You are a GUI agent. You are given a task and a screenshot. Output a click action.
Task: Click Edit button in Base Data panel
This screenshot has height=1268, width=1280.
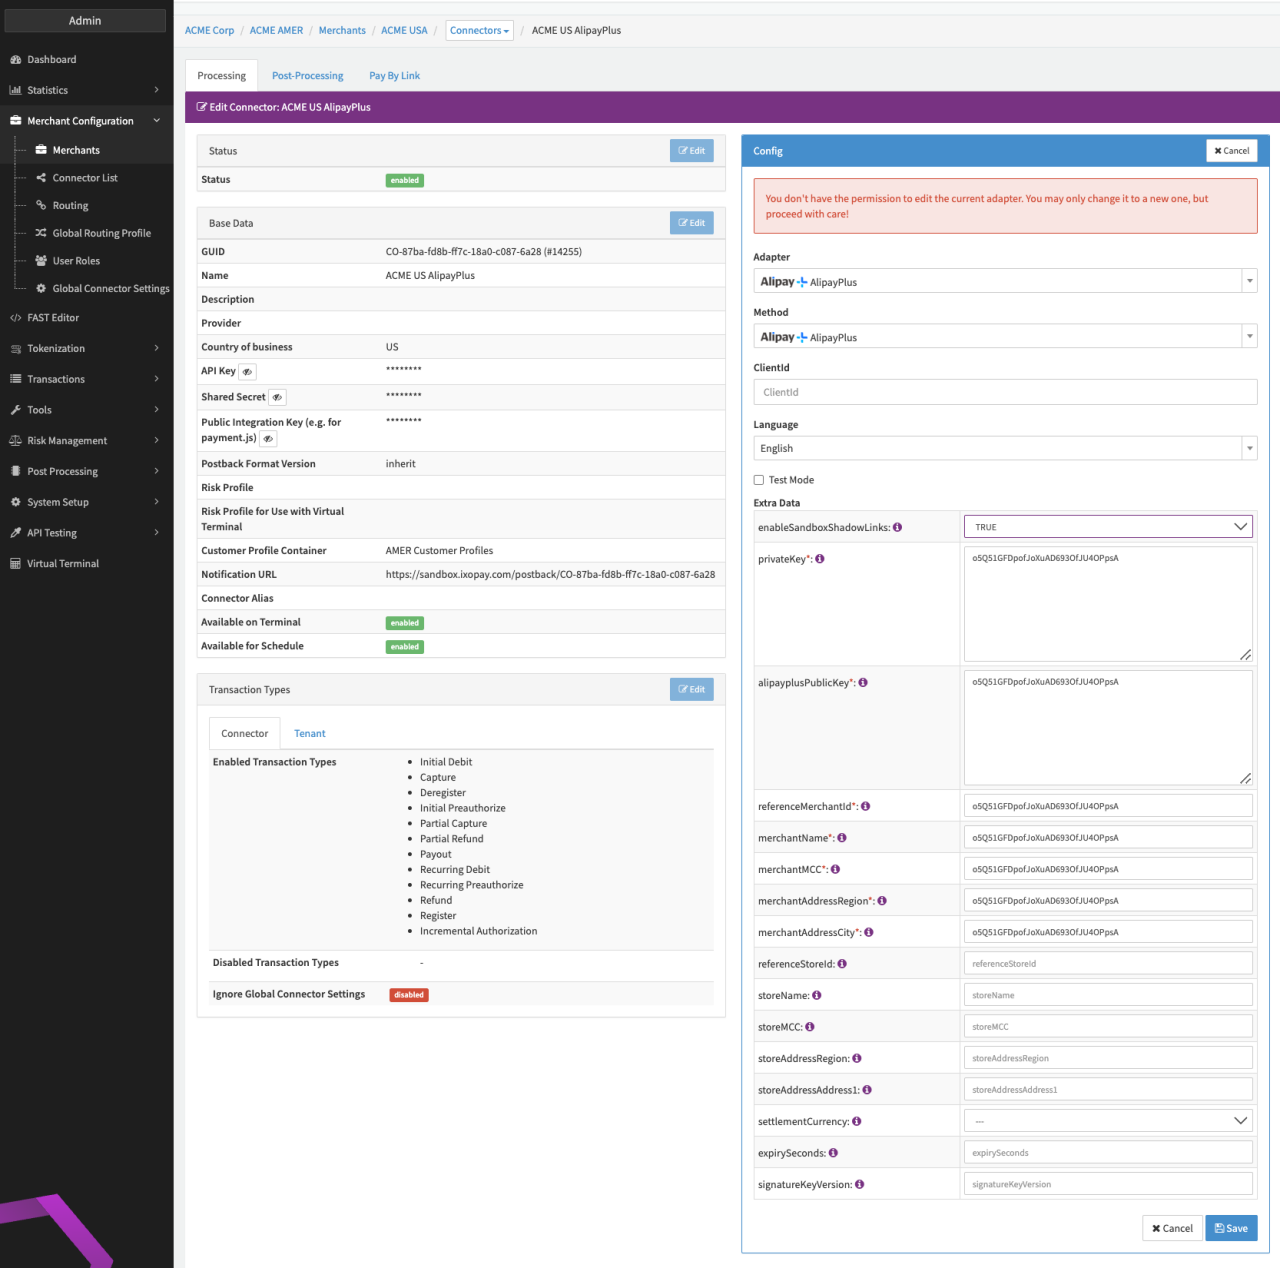pos(691,223)
